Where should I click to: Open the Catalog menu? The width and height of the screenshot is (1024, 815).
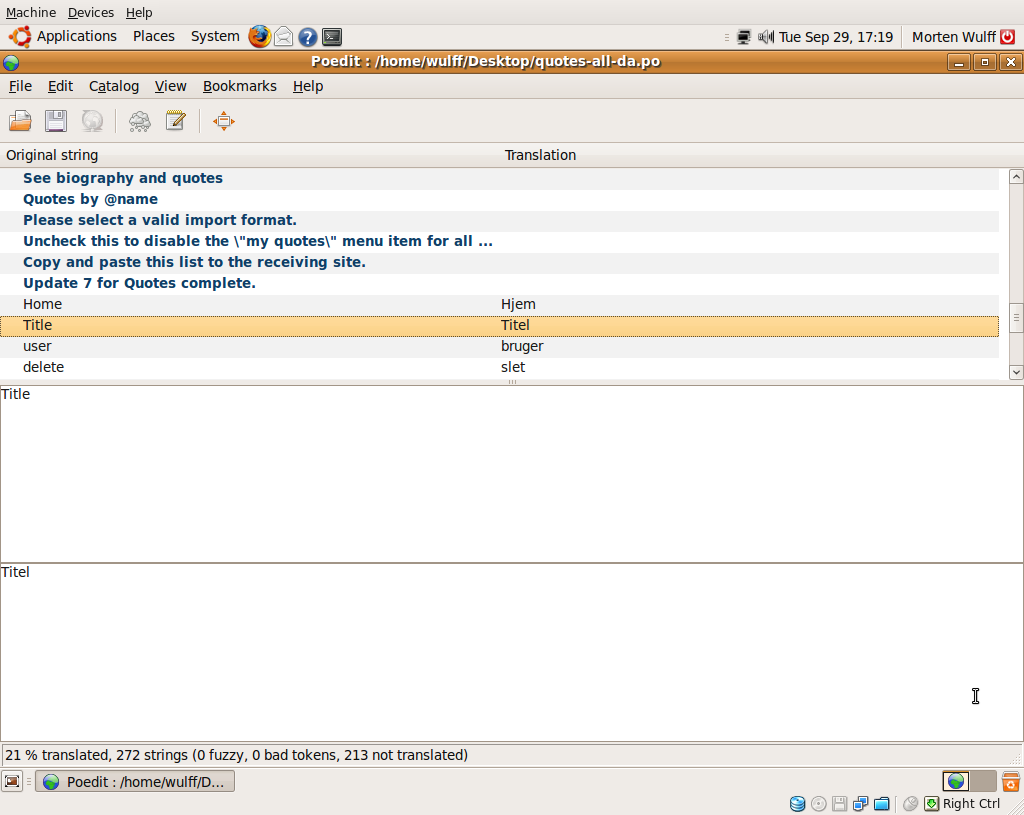point(114,86)
